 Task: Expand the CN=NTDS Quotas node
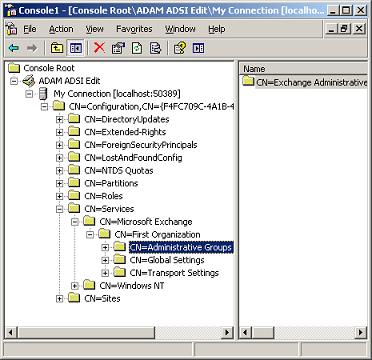point(59,171)
